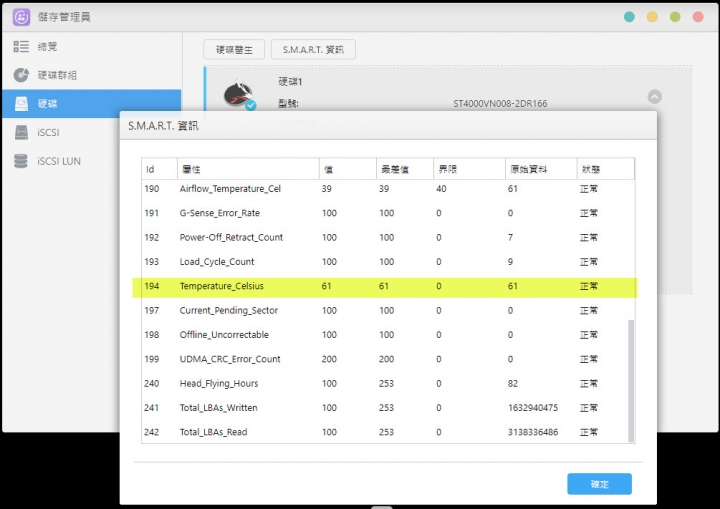This screenshot has width=720, height=509.
Task: Click raw value 82 for Head_Flying_Hours
Action: pyautogui.click(x=513, y=384)
